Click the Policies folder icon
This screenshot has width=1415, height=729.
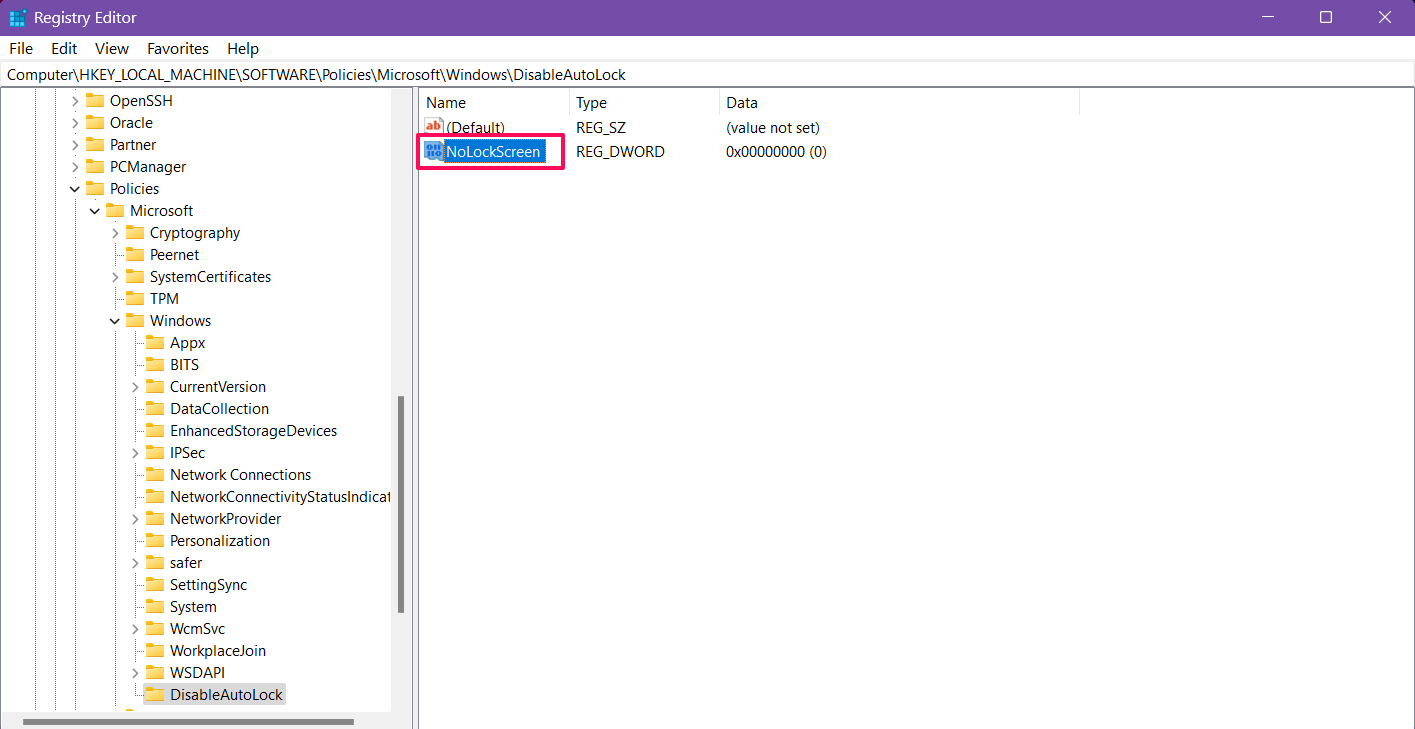95,188
